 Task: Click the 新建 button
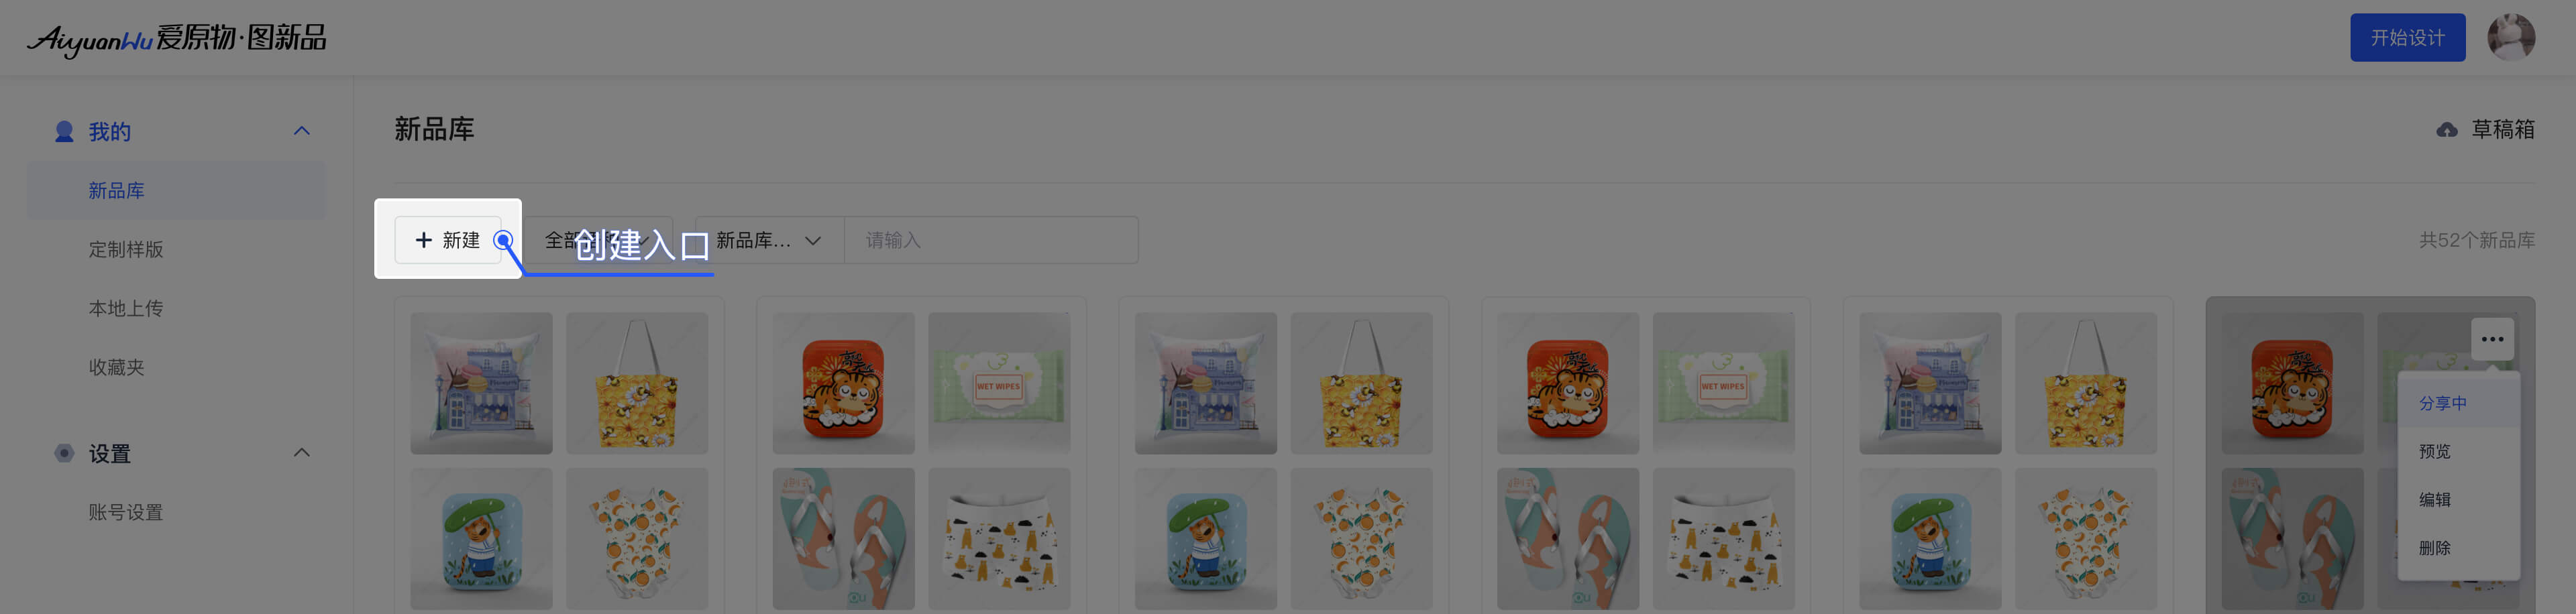[x=448, y=240]
